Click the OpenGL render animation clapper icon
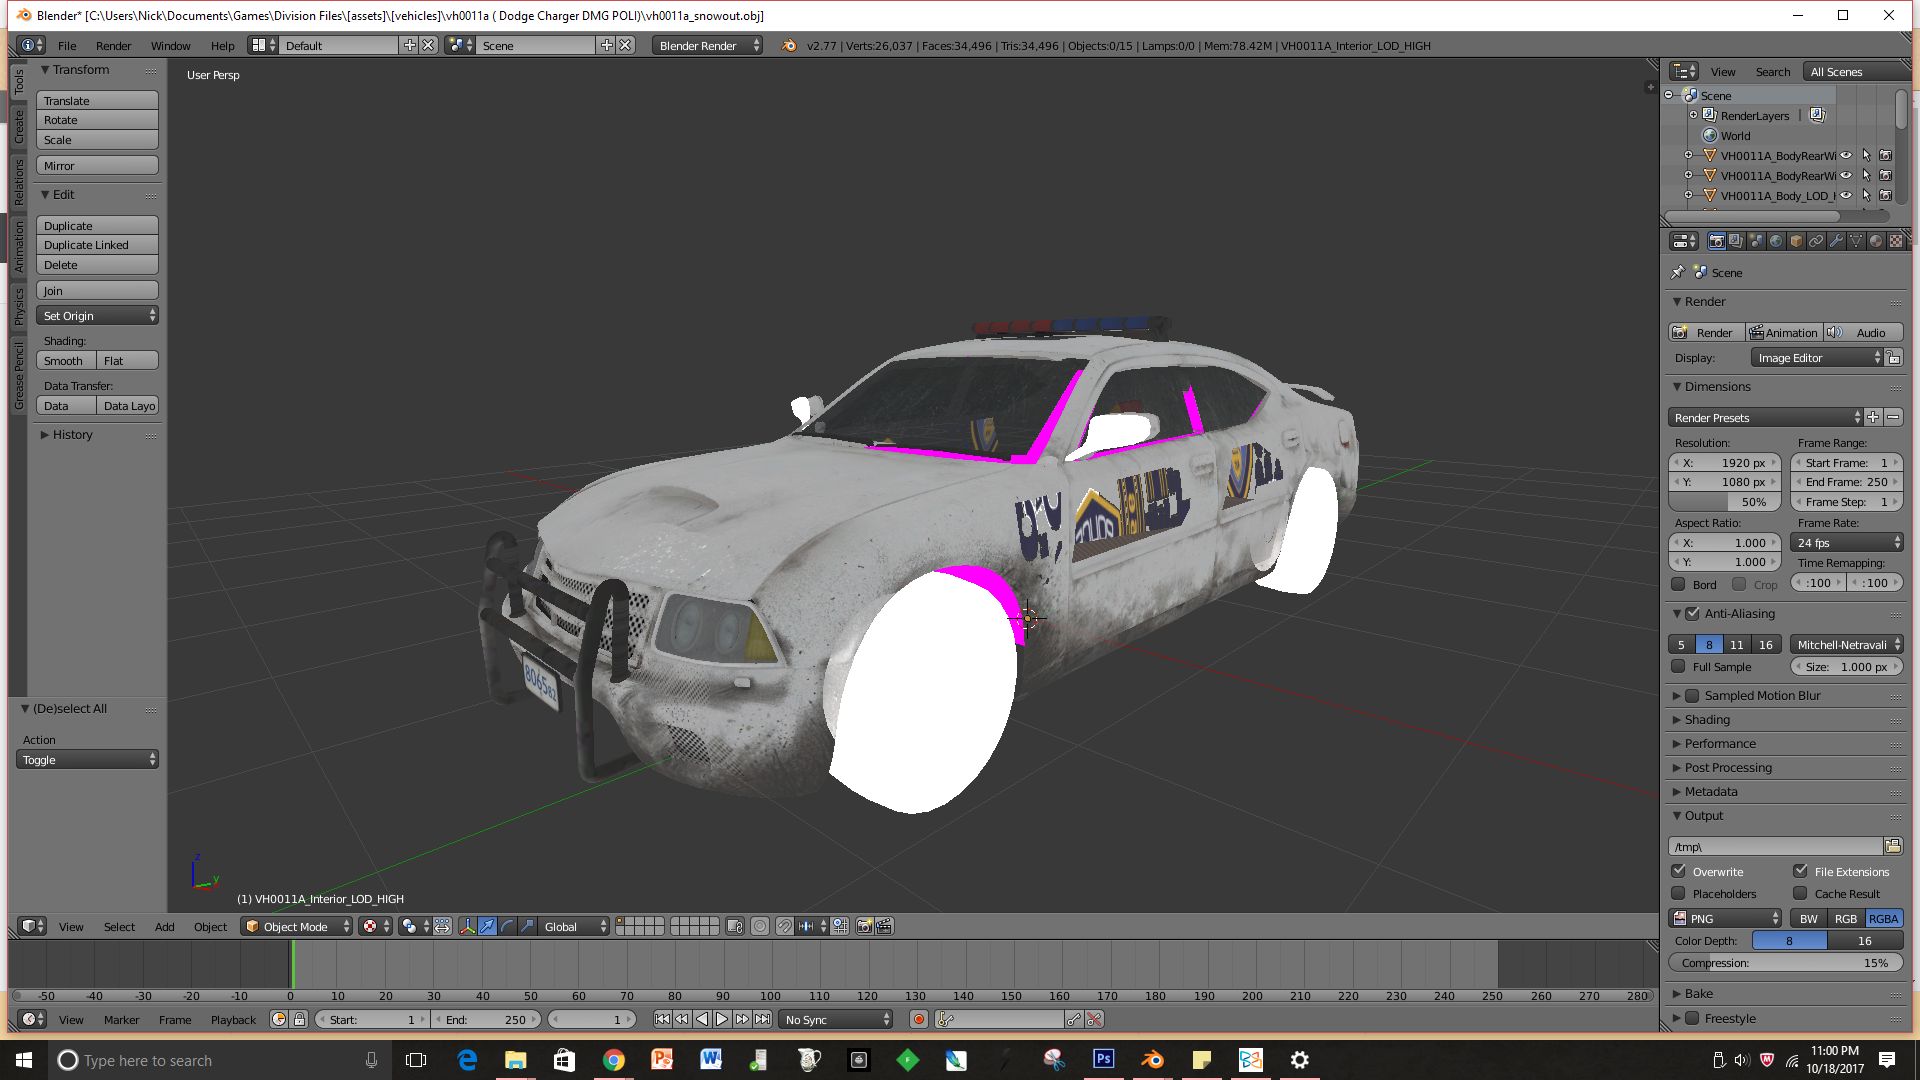Viewport: 1920px width, 1080px height. (x=884, y=926)
